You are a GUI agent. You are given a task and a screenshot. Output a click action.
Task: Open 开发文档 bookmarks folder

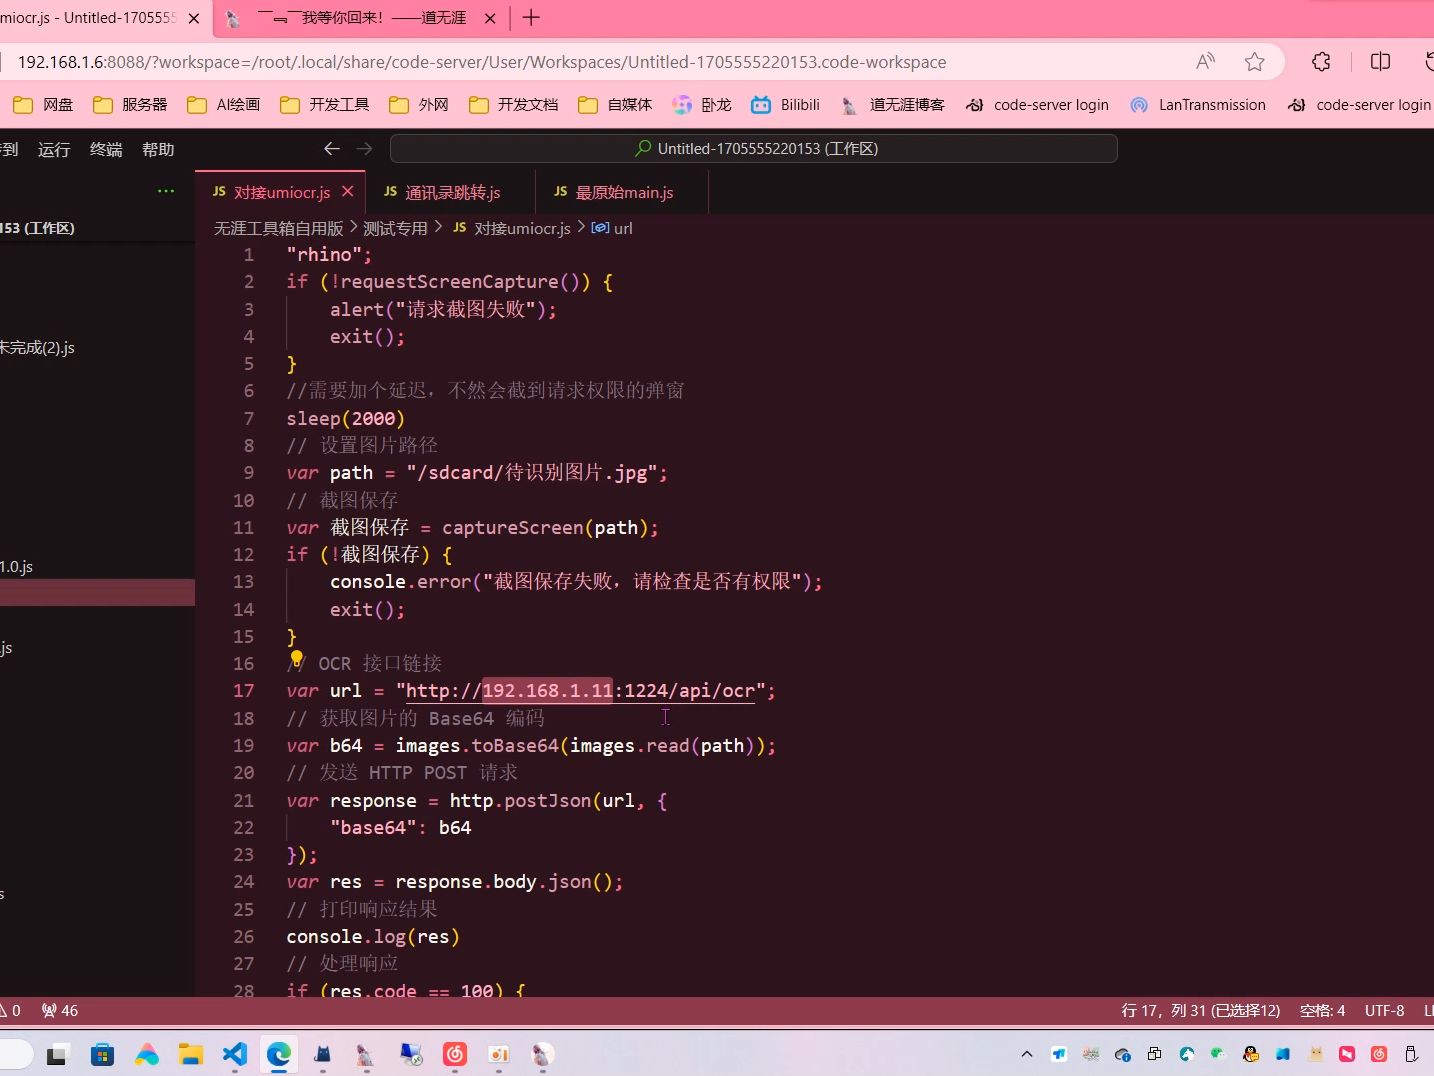514,104
